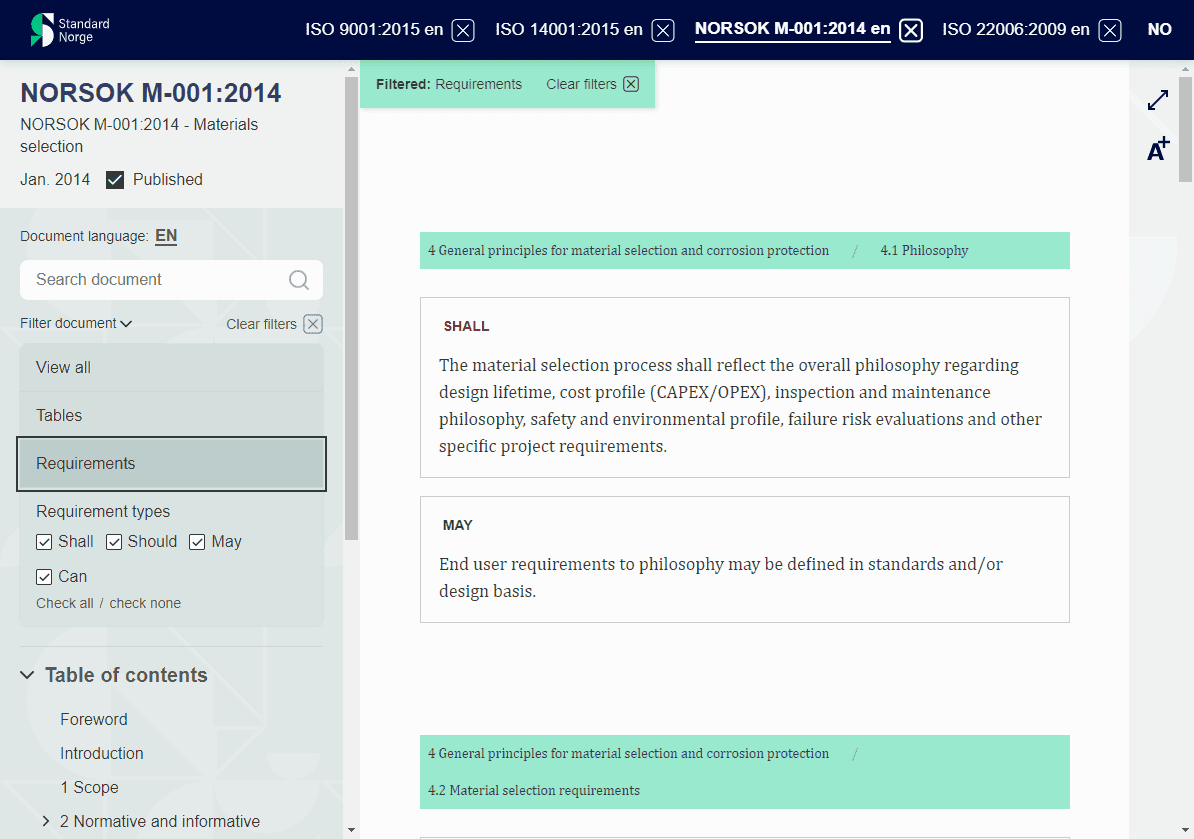Close the ISO 14001:2015 en tab
Screen dimensions: 1194x839
(663, 30)
